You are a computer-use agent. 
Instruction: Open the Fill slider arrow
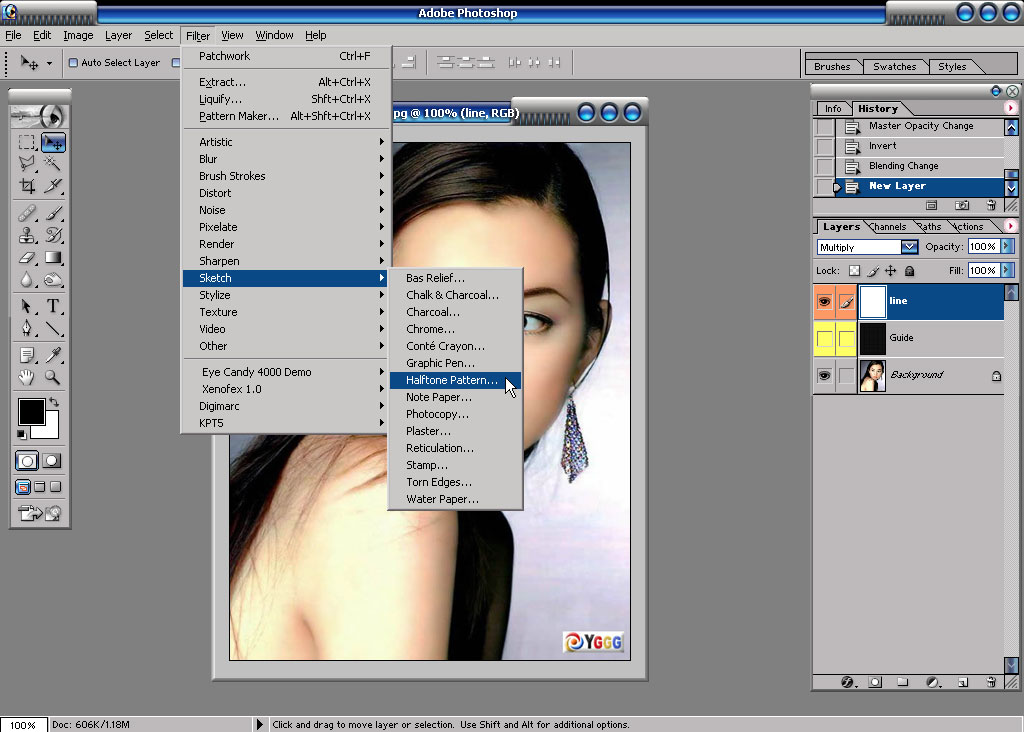(x=1006, y=270)
